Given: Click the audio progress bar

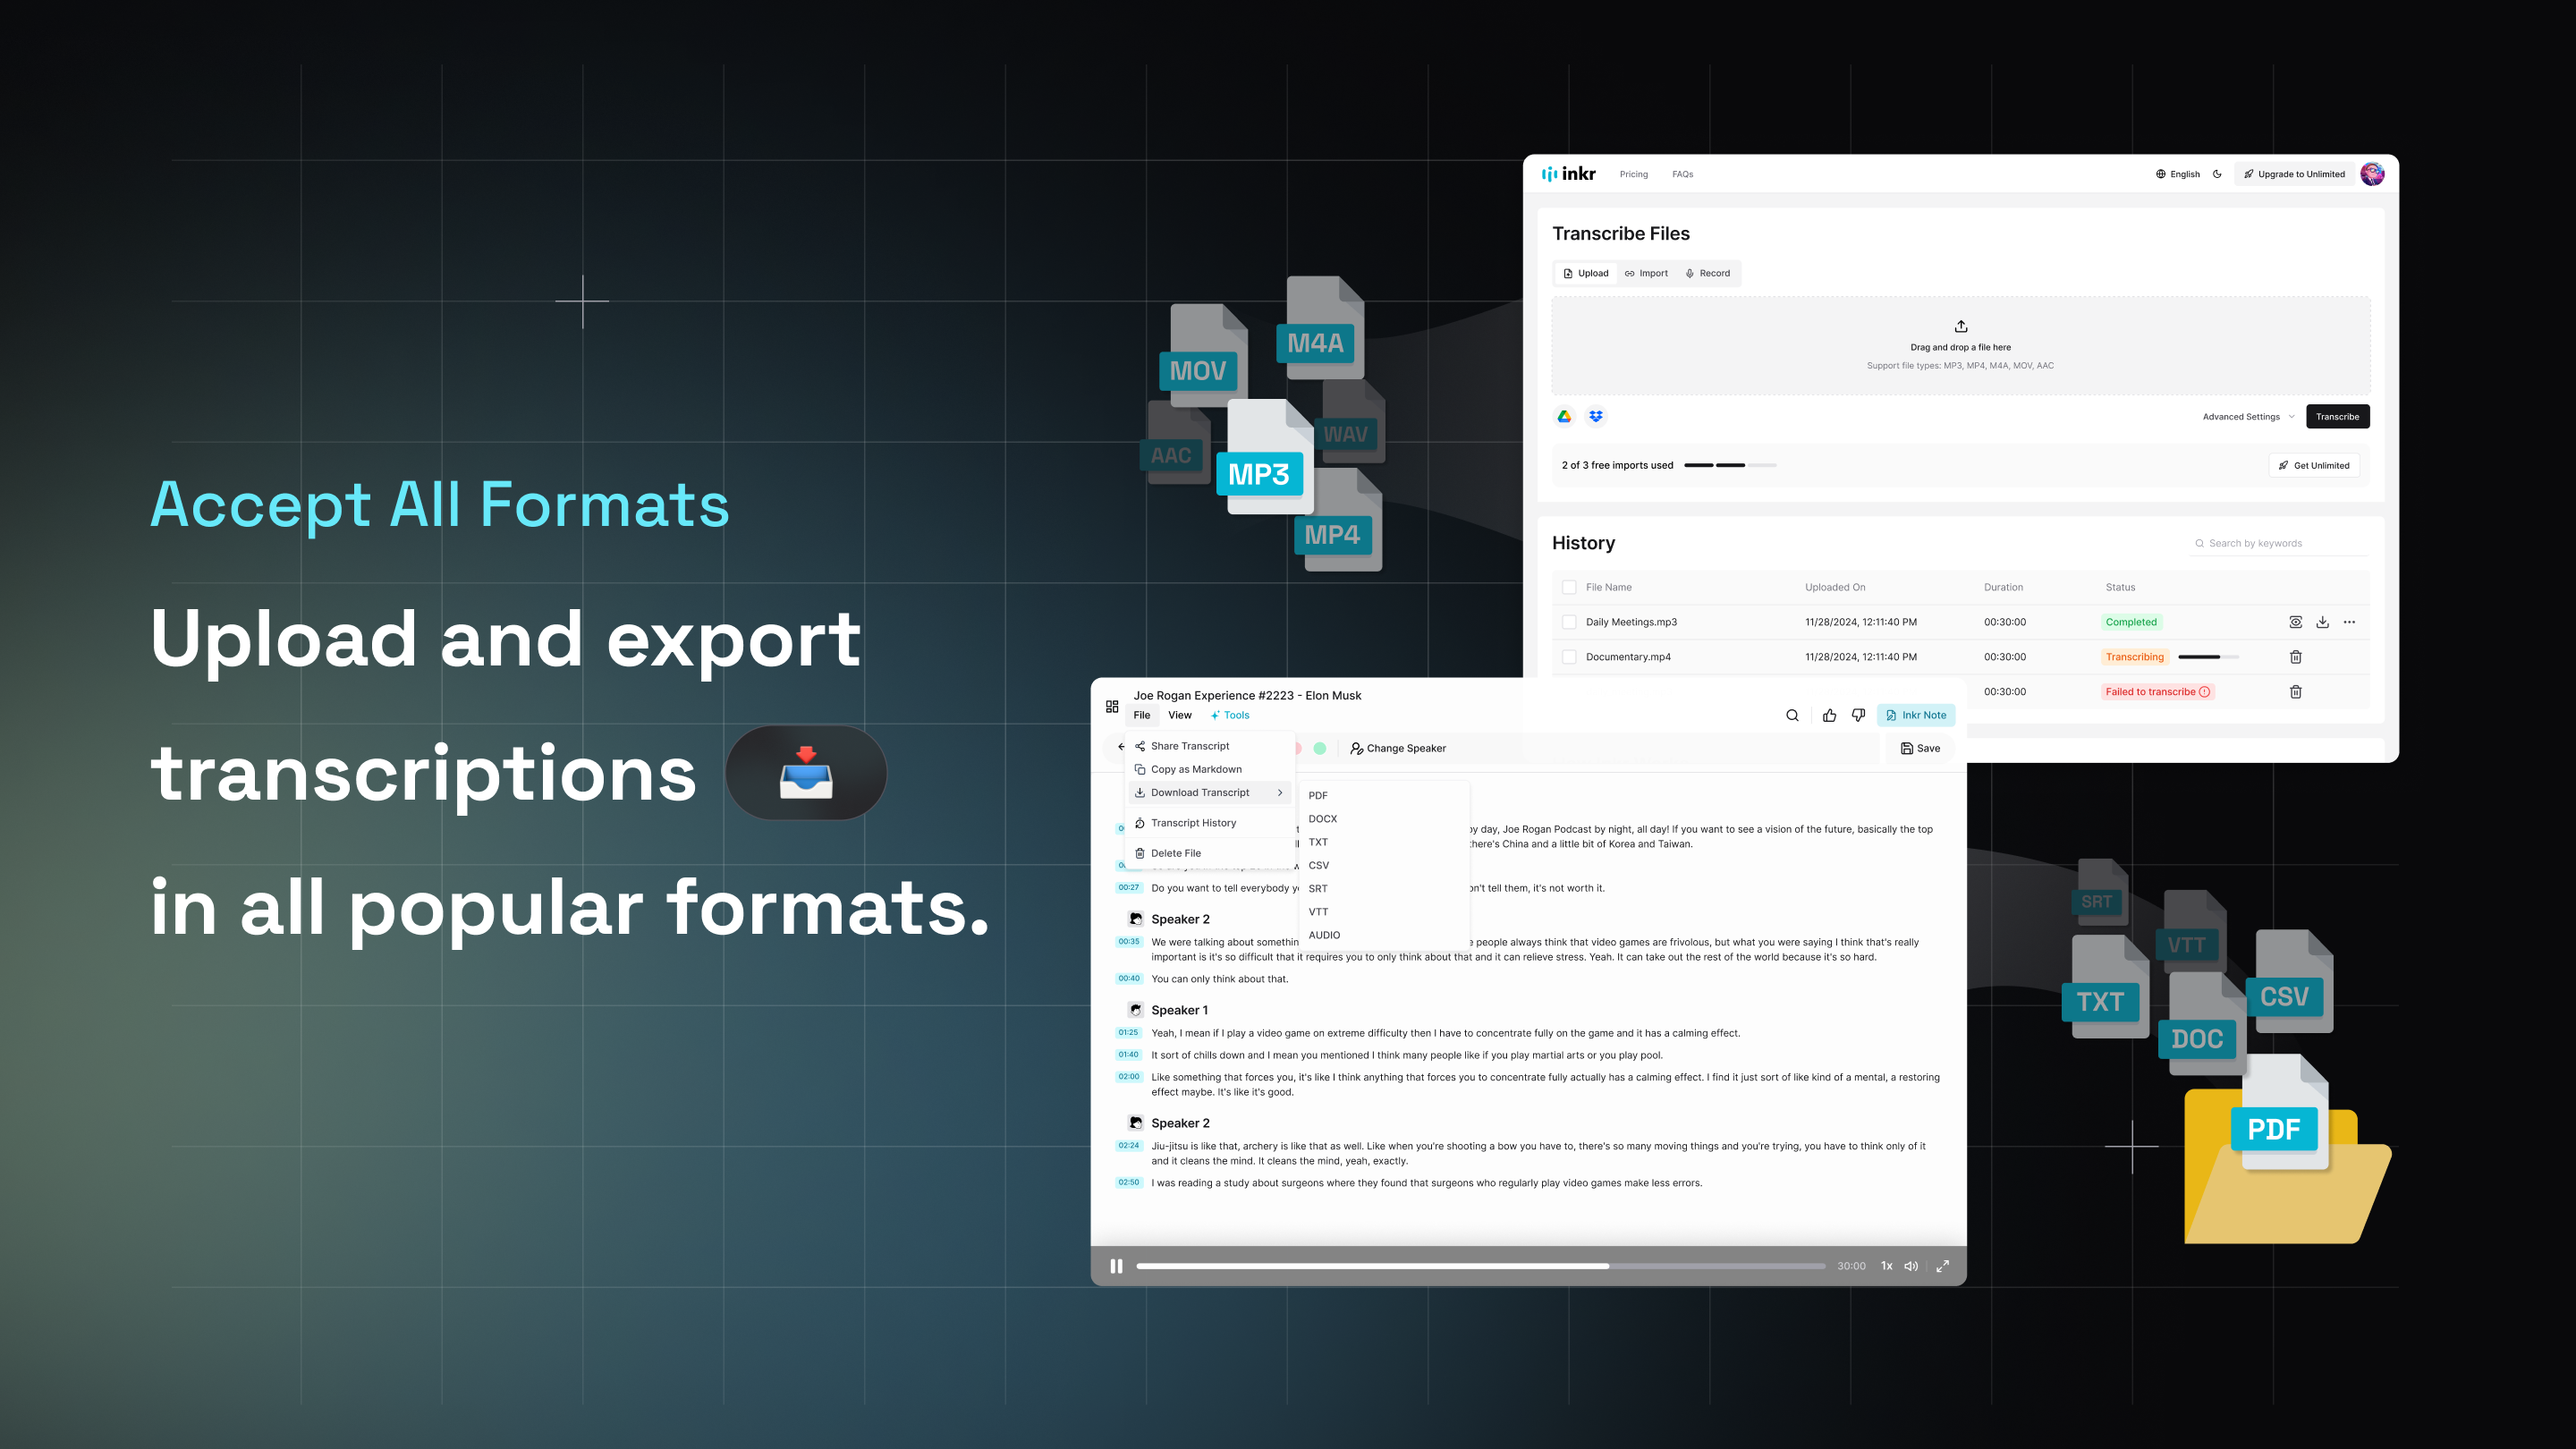Looking at the screenshot, I should (x=1480, y=1266).
